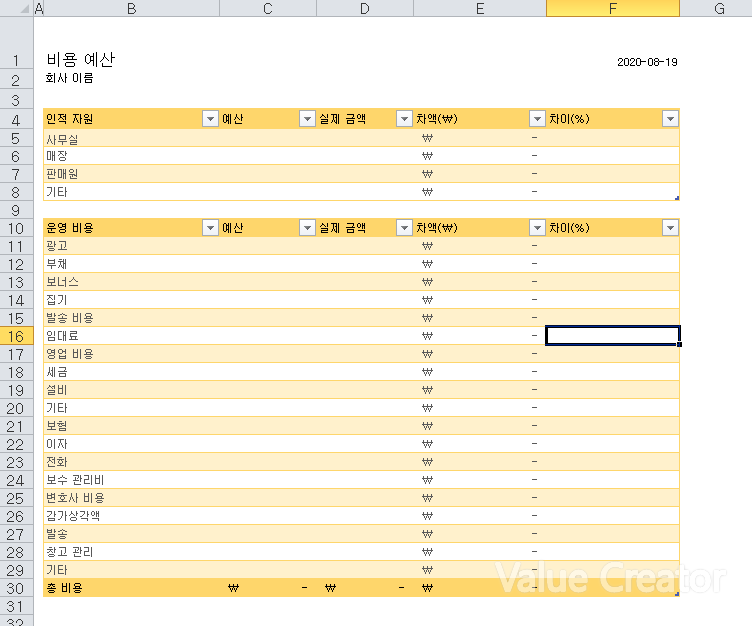
Task: Open 예산 filter dropdown in row 4
Action: pyautogui.click(x=307, y=118)
